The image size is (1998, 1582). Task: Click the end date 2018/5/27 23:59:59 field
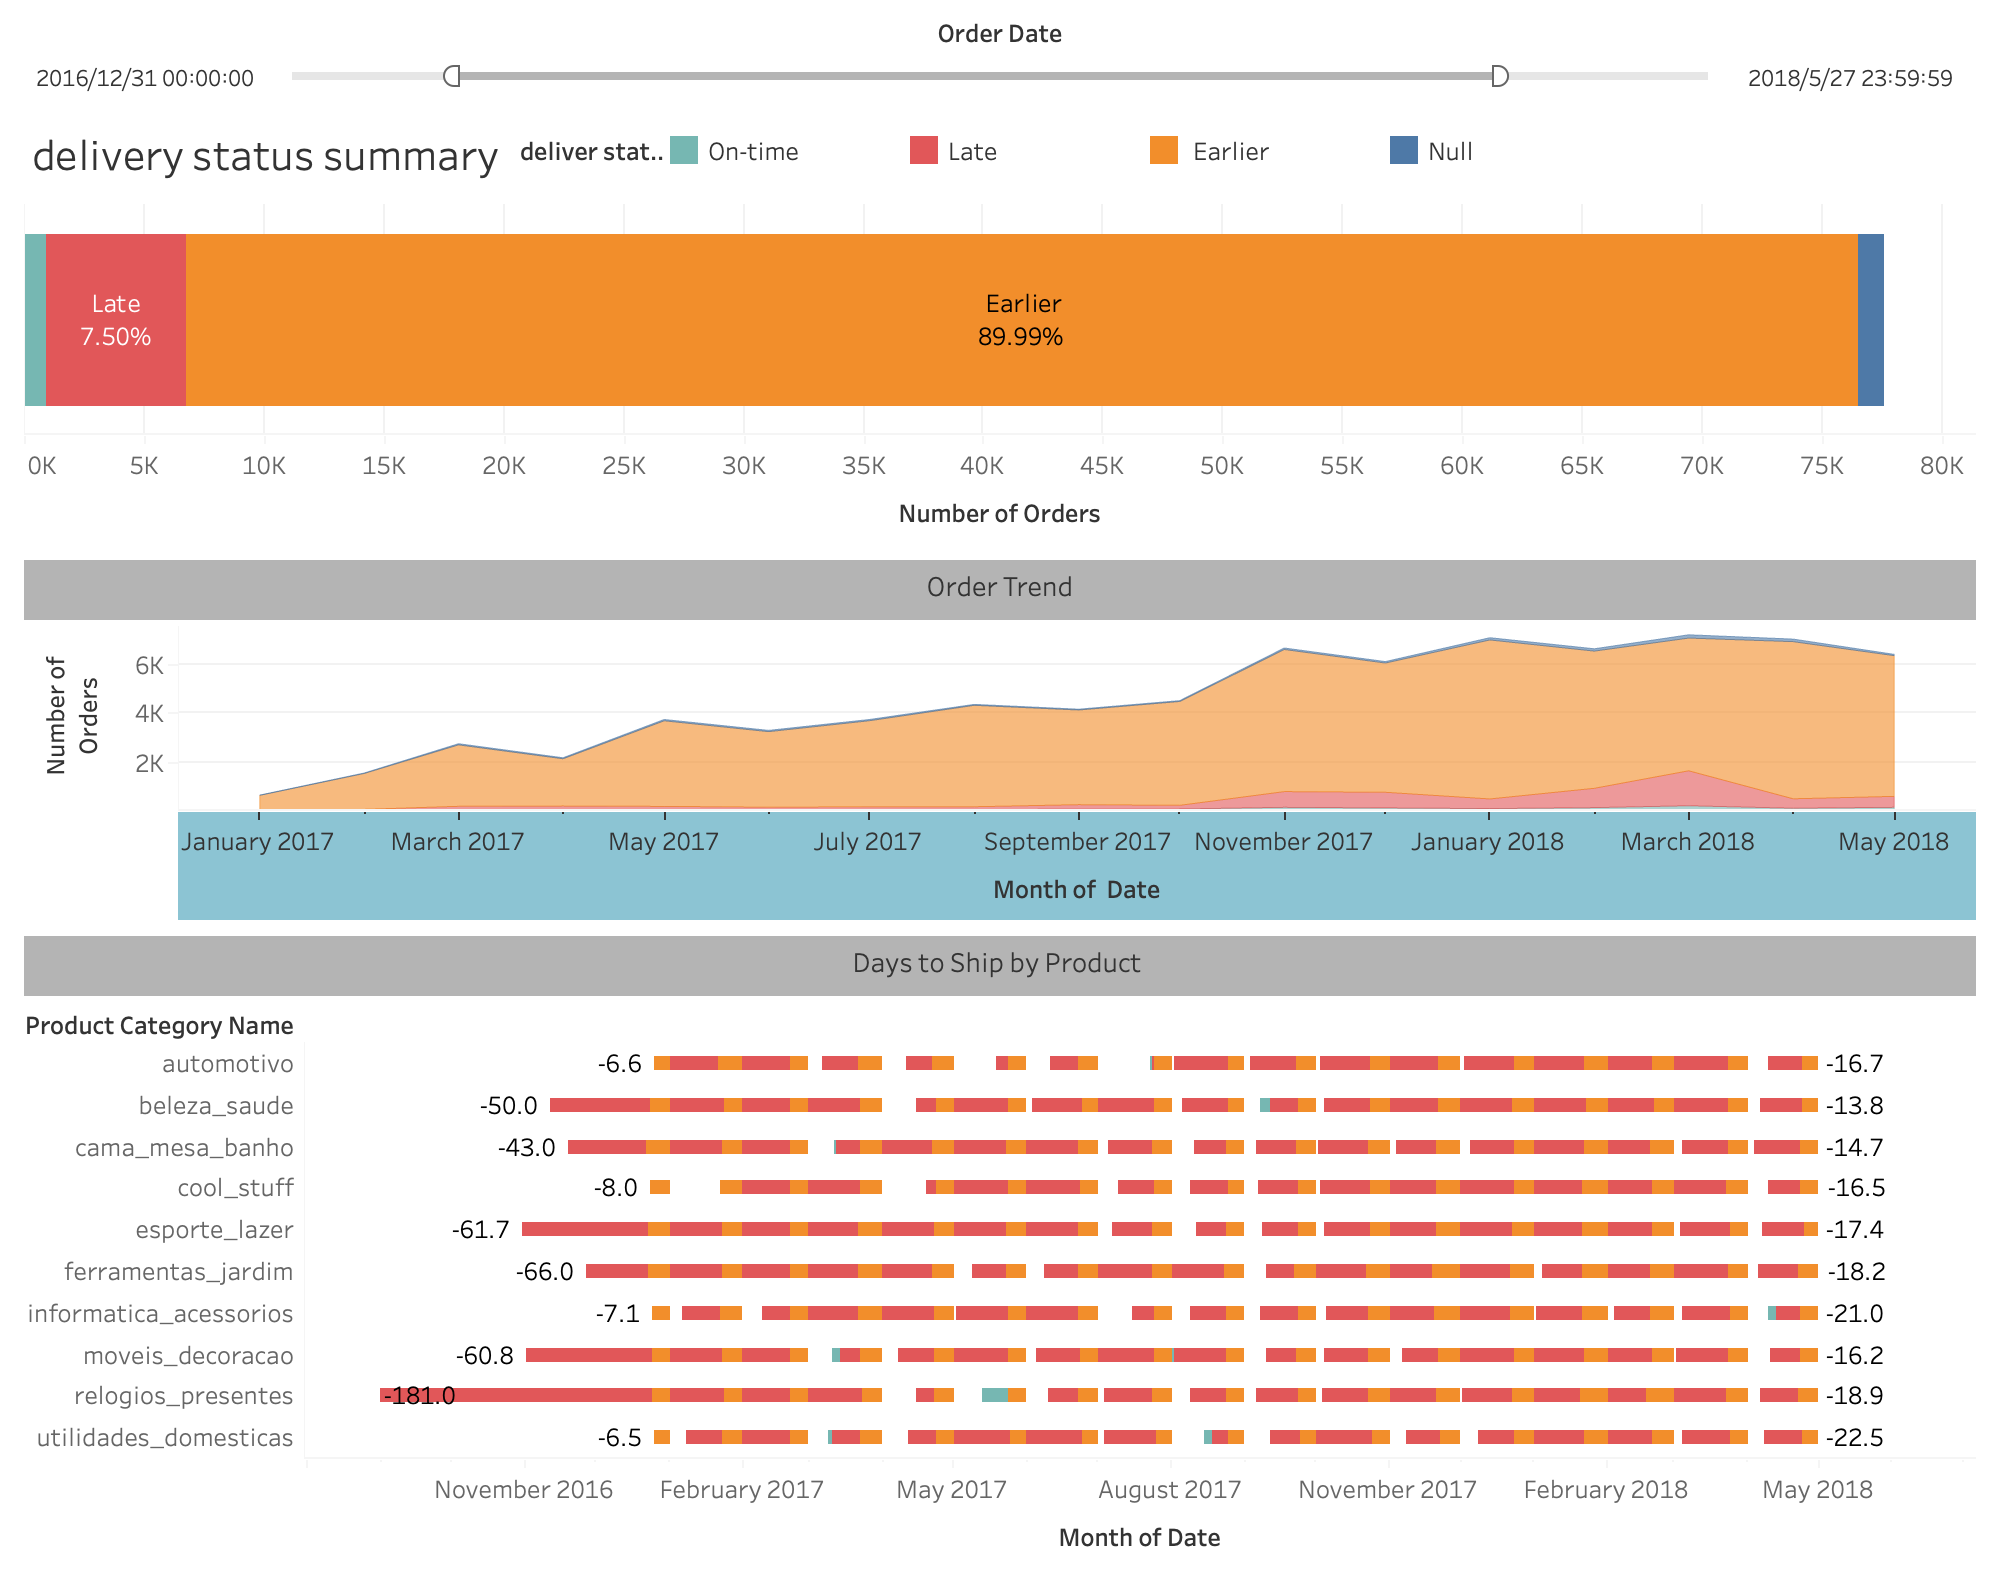coord(1850,78)
